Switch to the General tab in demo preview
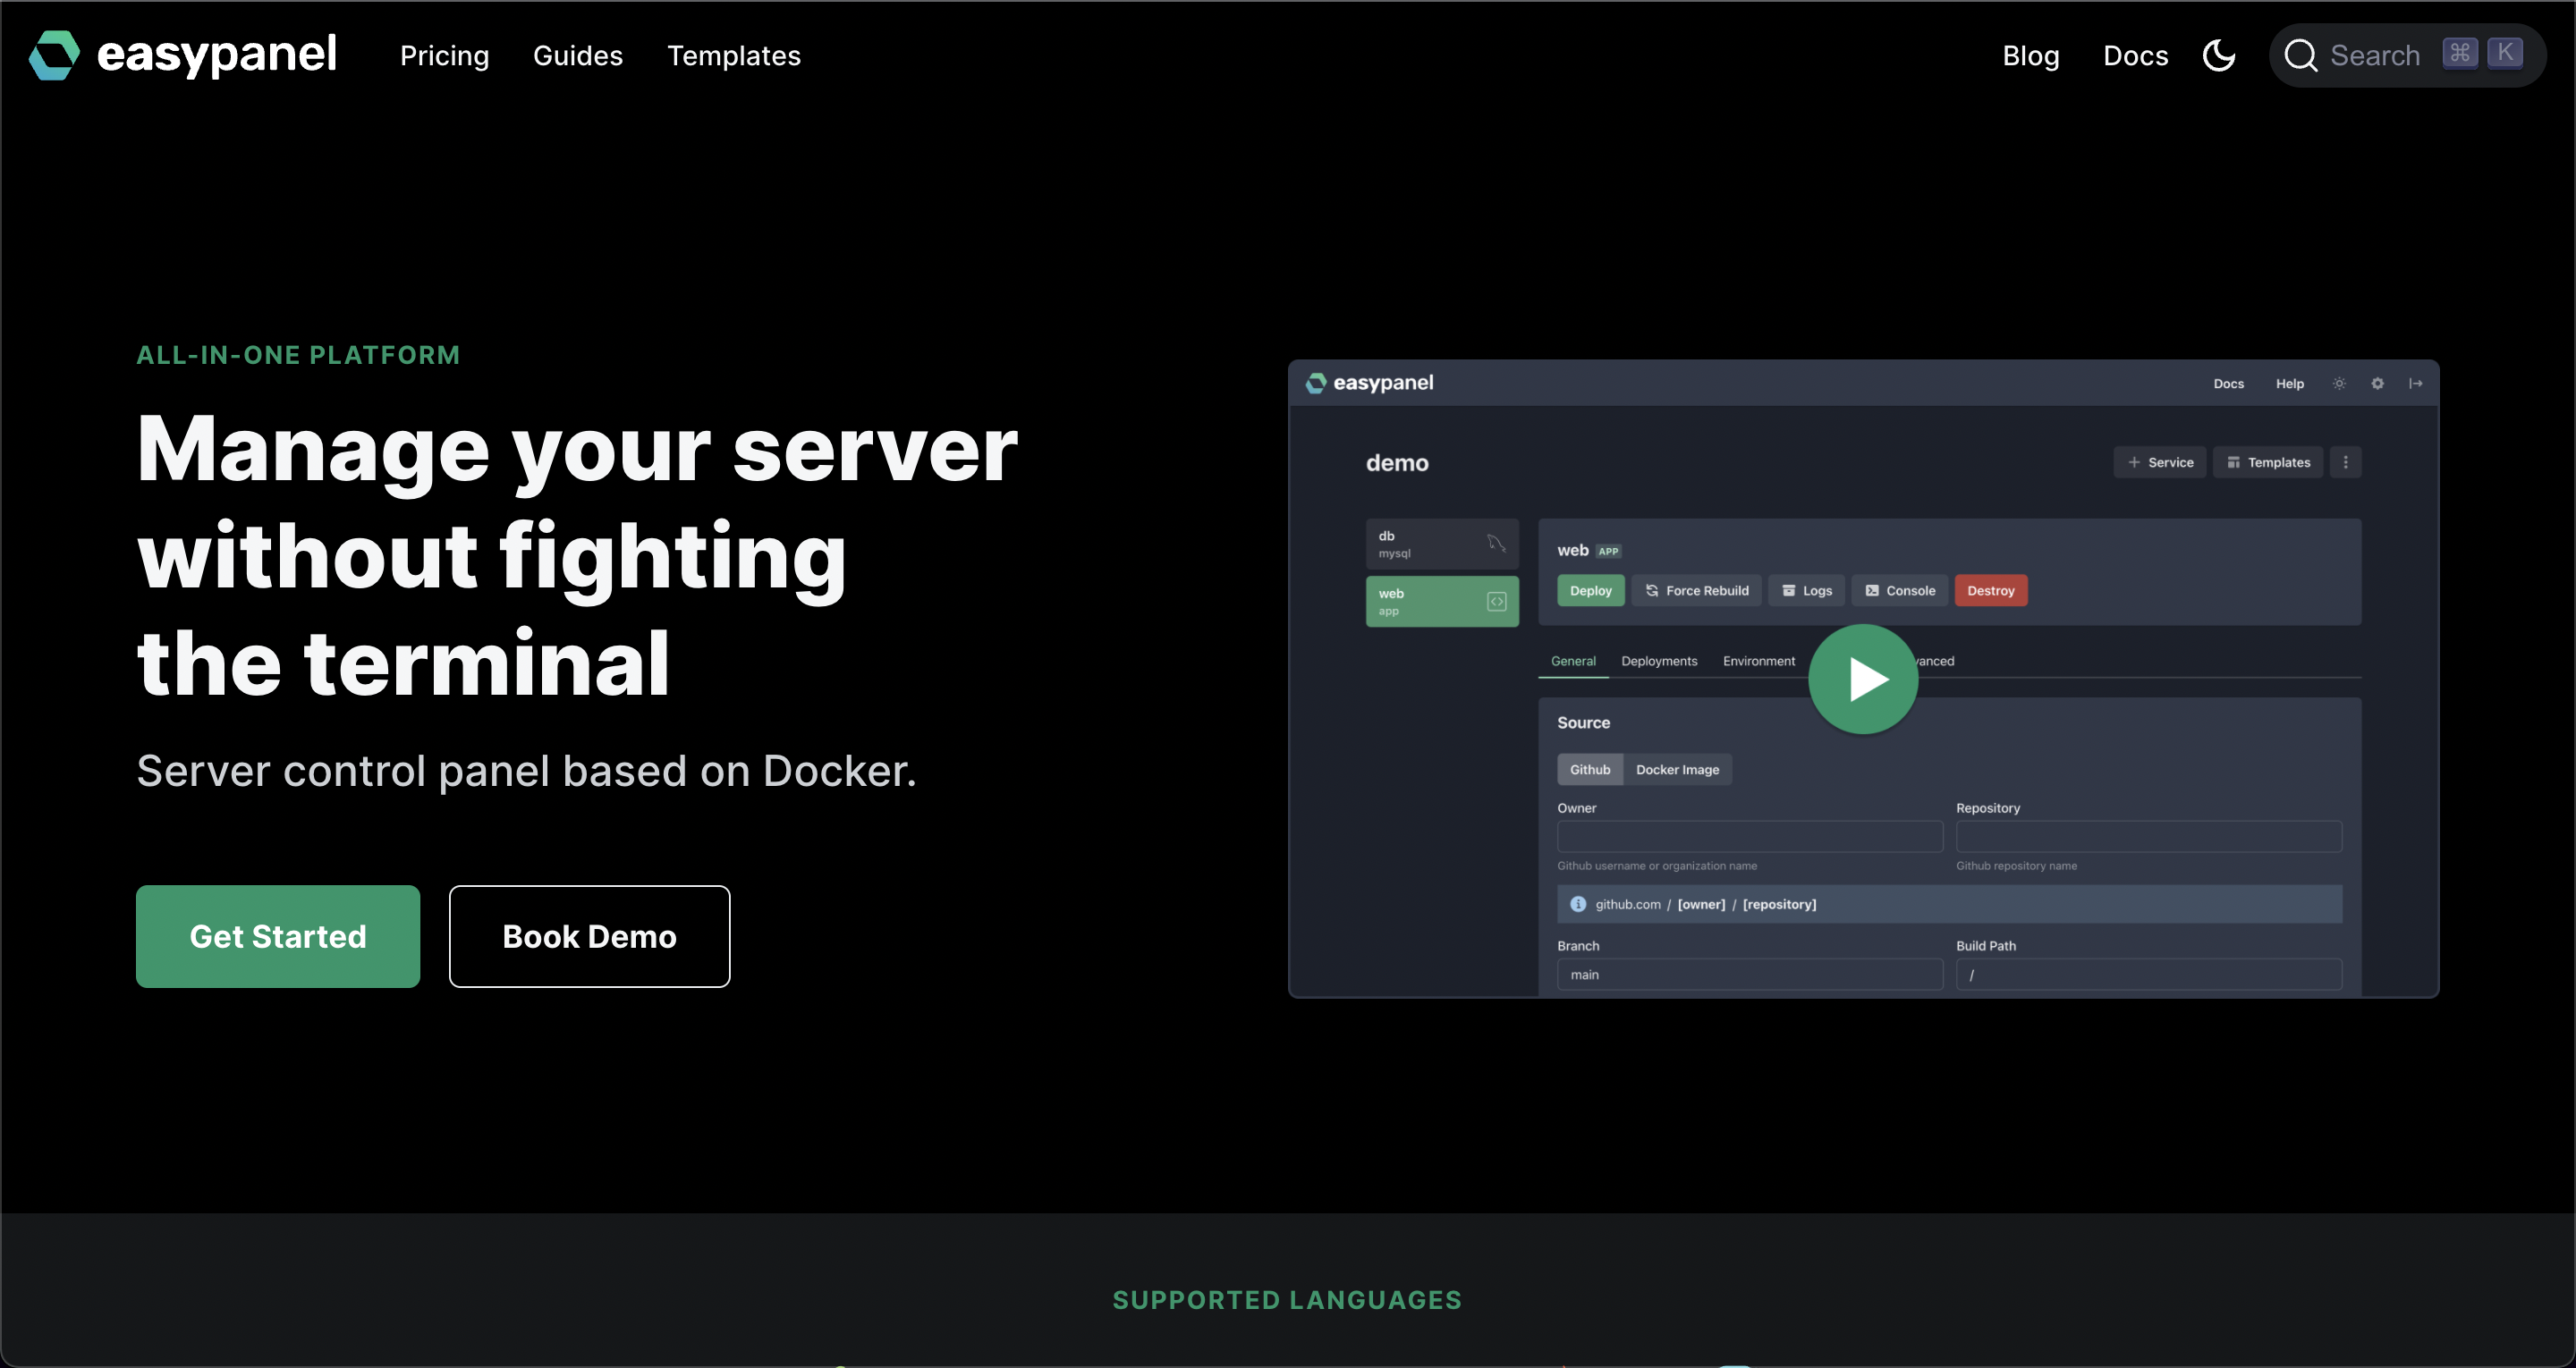The width and height of the screenshot is (2576, 1368). (1573, 661)
